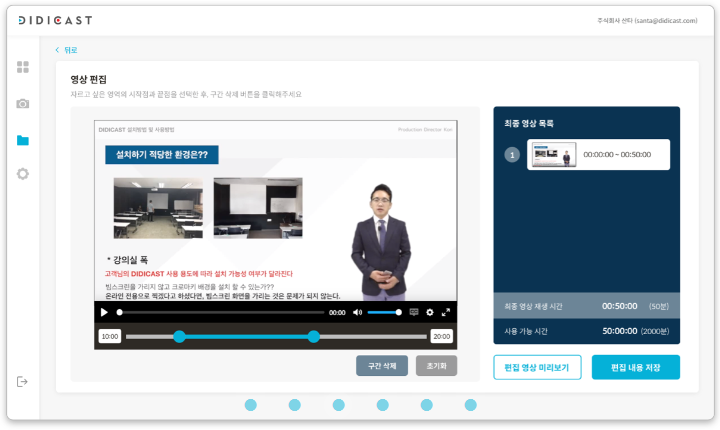The width and height of the screenshot is (720, 430).
Task: Select clip thumbnail in 최종 영상 목록
Action: [x=554, y=154]
